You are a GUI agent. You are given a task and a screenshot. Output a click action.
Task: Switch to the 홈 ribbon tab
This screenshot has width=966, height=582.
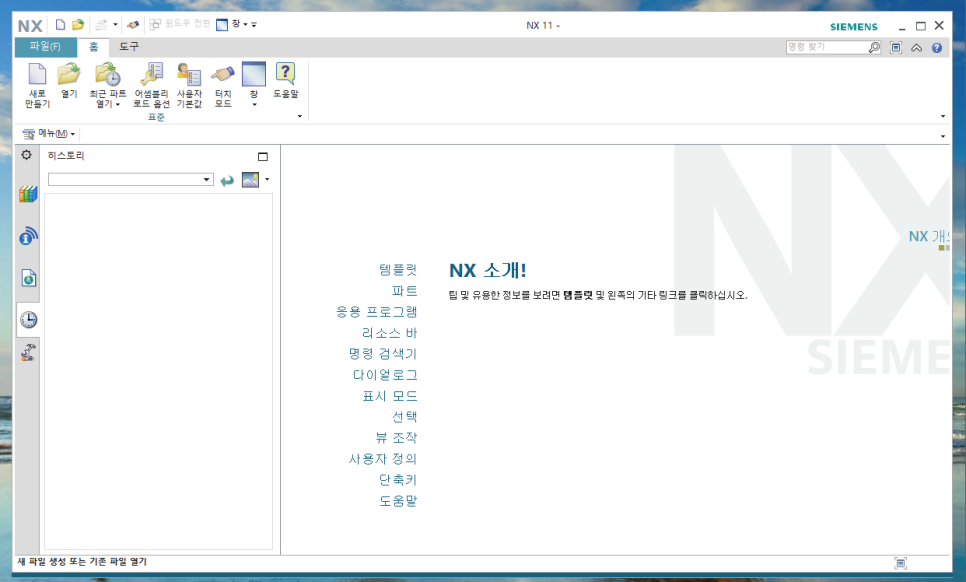93,47
